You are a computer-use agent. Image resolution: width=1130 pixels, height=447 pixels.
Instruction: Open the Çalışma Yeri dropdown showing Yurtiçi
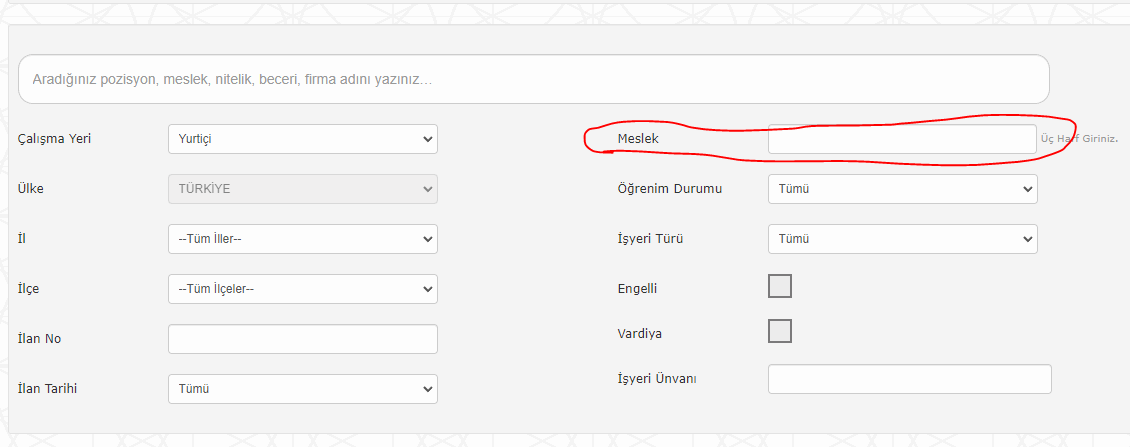303,139
